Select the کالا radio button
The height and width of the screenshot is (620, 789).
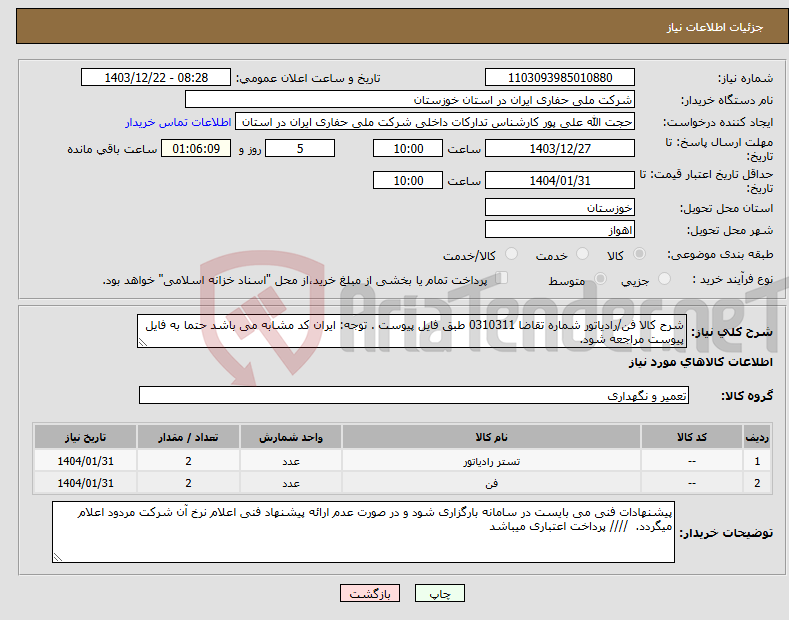click(x=639, y=254)
